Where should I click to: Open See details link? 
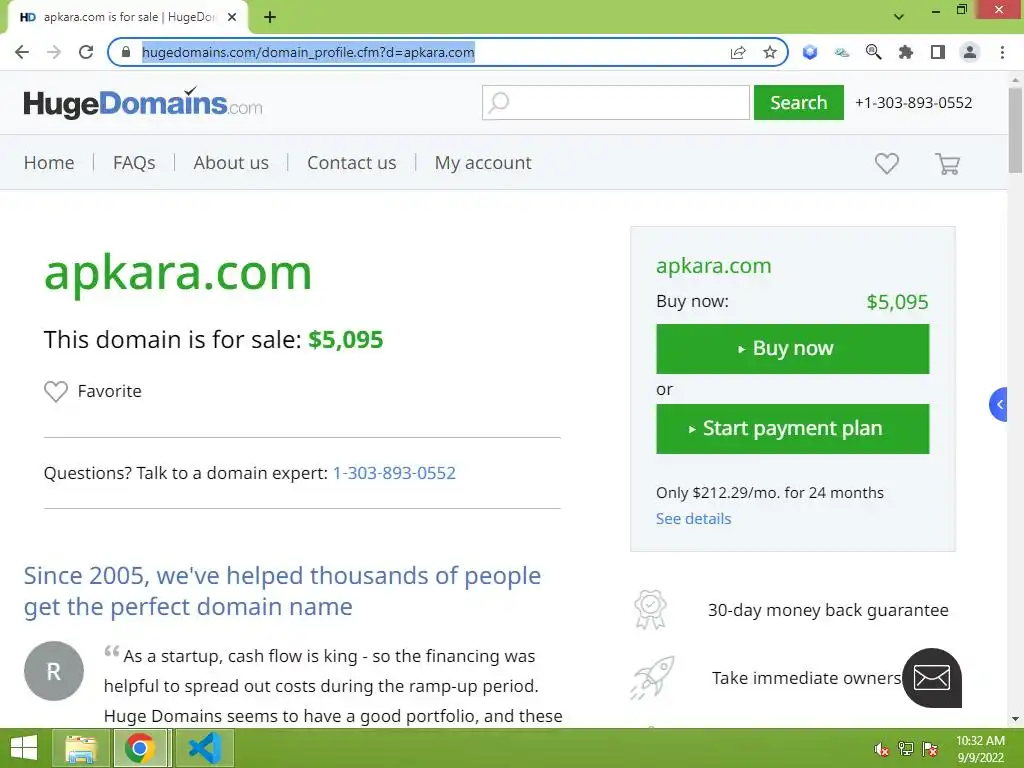694,519
